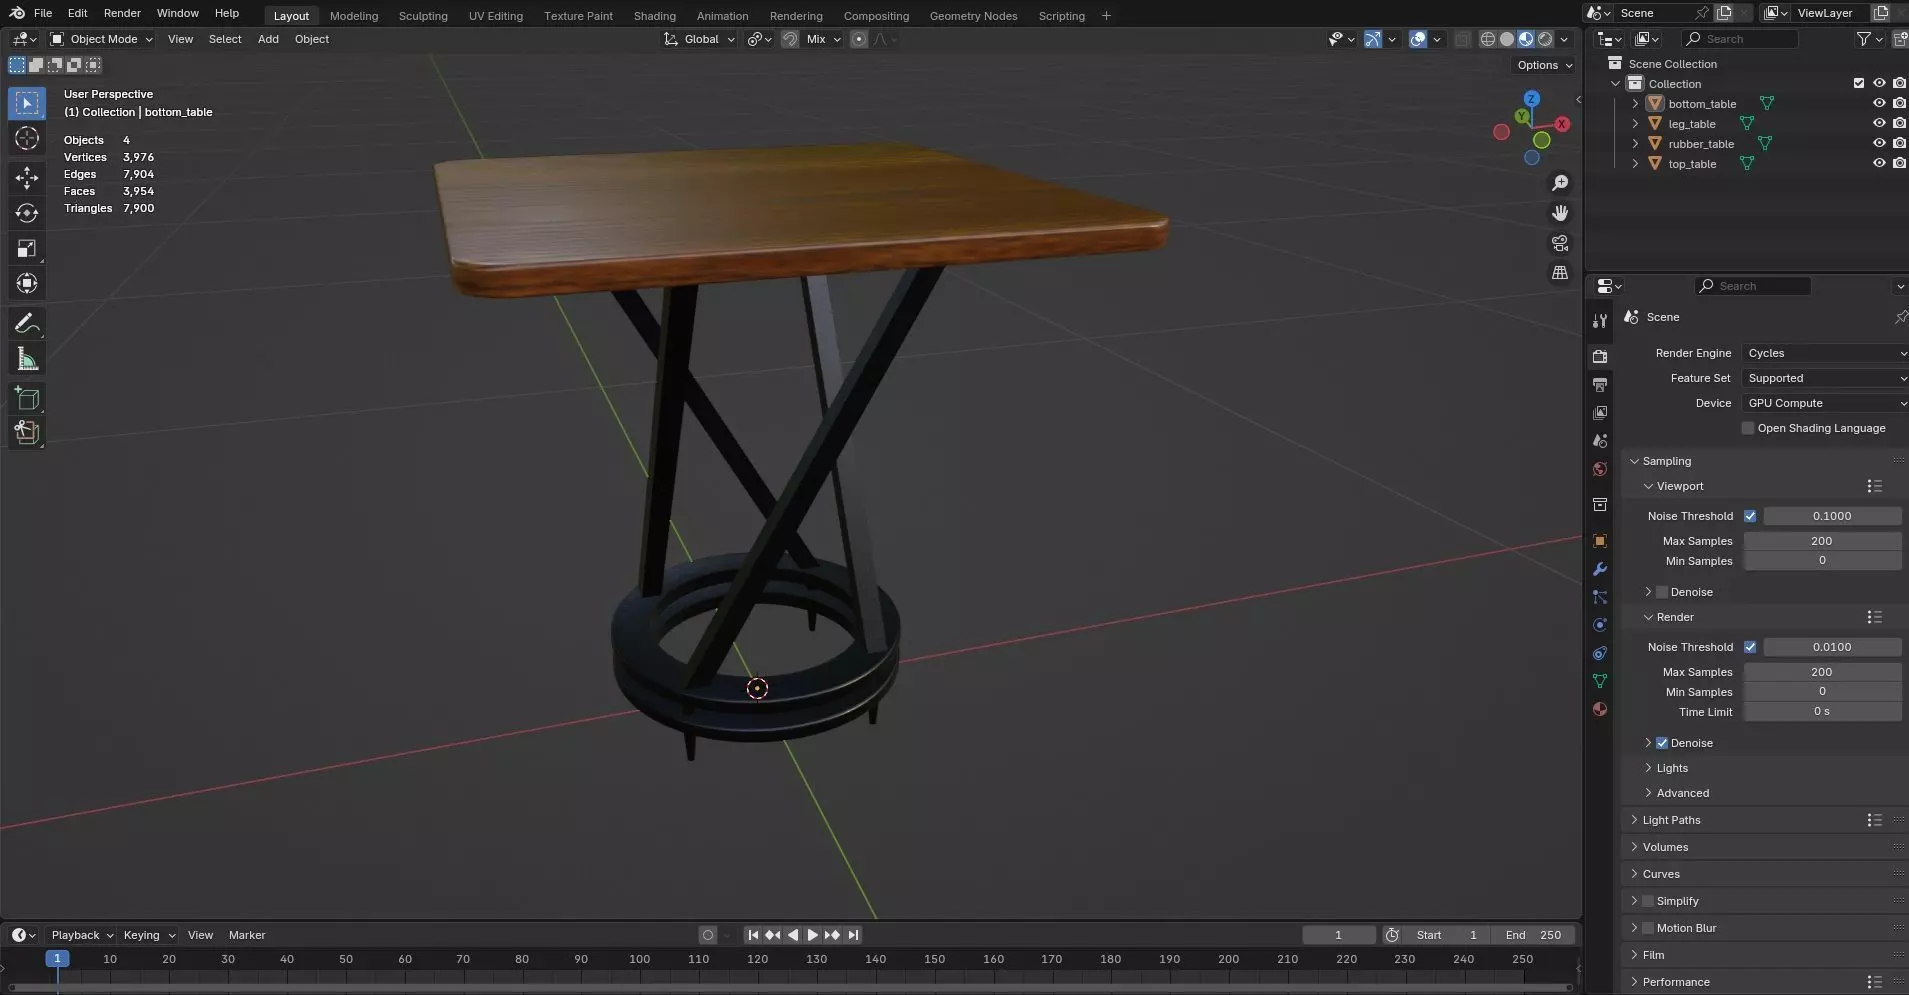
Task: Activate the Transform tool
Action: (27, 283)
